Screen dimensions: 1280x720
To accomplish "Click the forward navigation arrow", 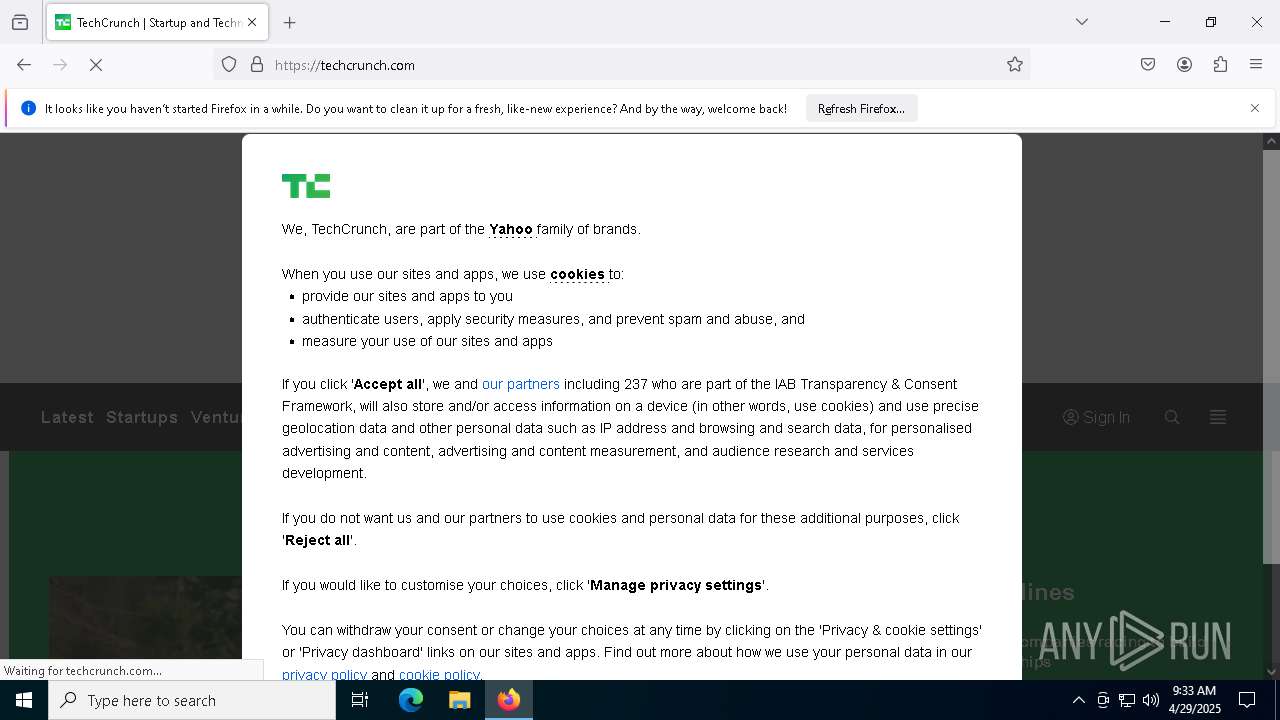I will [x=60, y=65].
